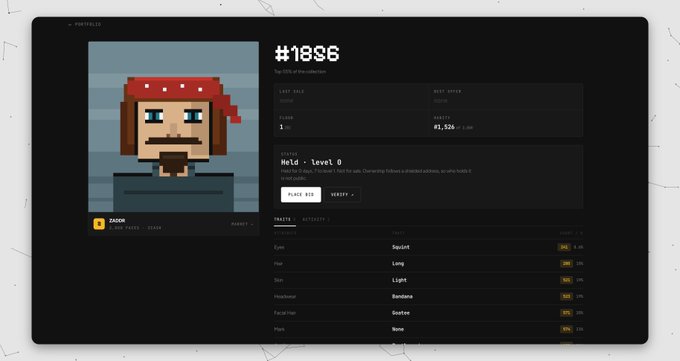Image resolution: width=680 pixels, height=361 pixels.
Task: Switch to the Activity tab
Action: pyautogui.click(x=316, y=220)
